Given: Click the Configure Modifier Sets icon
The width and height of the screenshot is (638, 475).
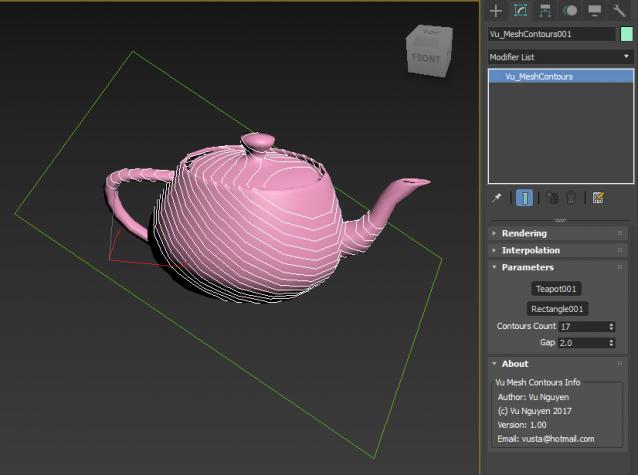Looking at the screenshot, I should tap(598, 198).
